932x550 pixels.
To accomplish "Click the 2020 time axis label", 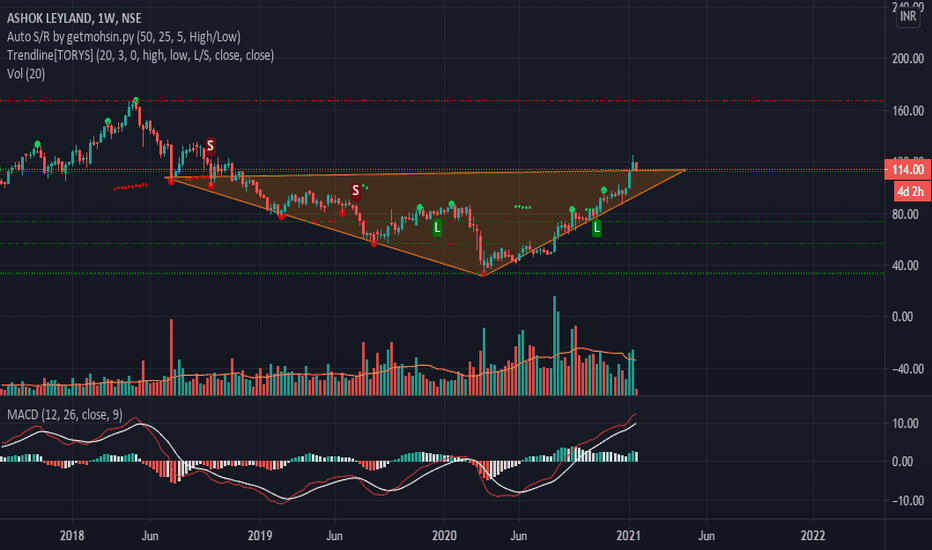I will pyautogui.click(x=444, y=536).
